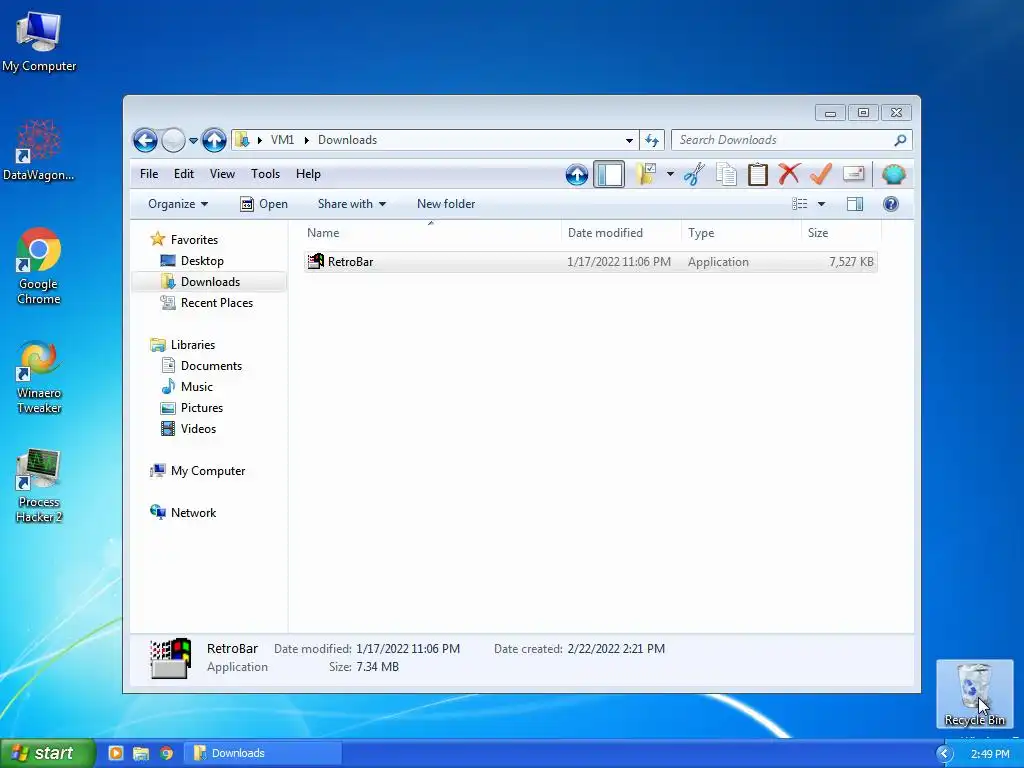
Task: Cut selection with the scissors icon
Action: pyautogui.click(x=695, y=174)
